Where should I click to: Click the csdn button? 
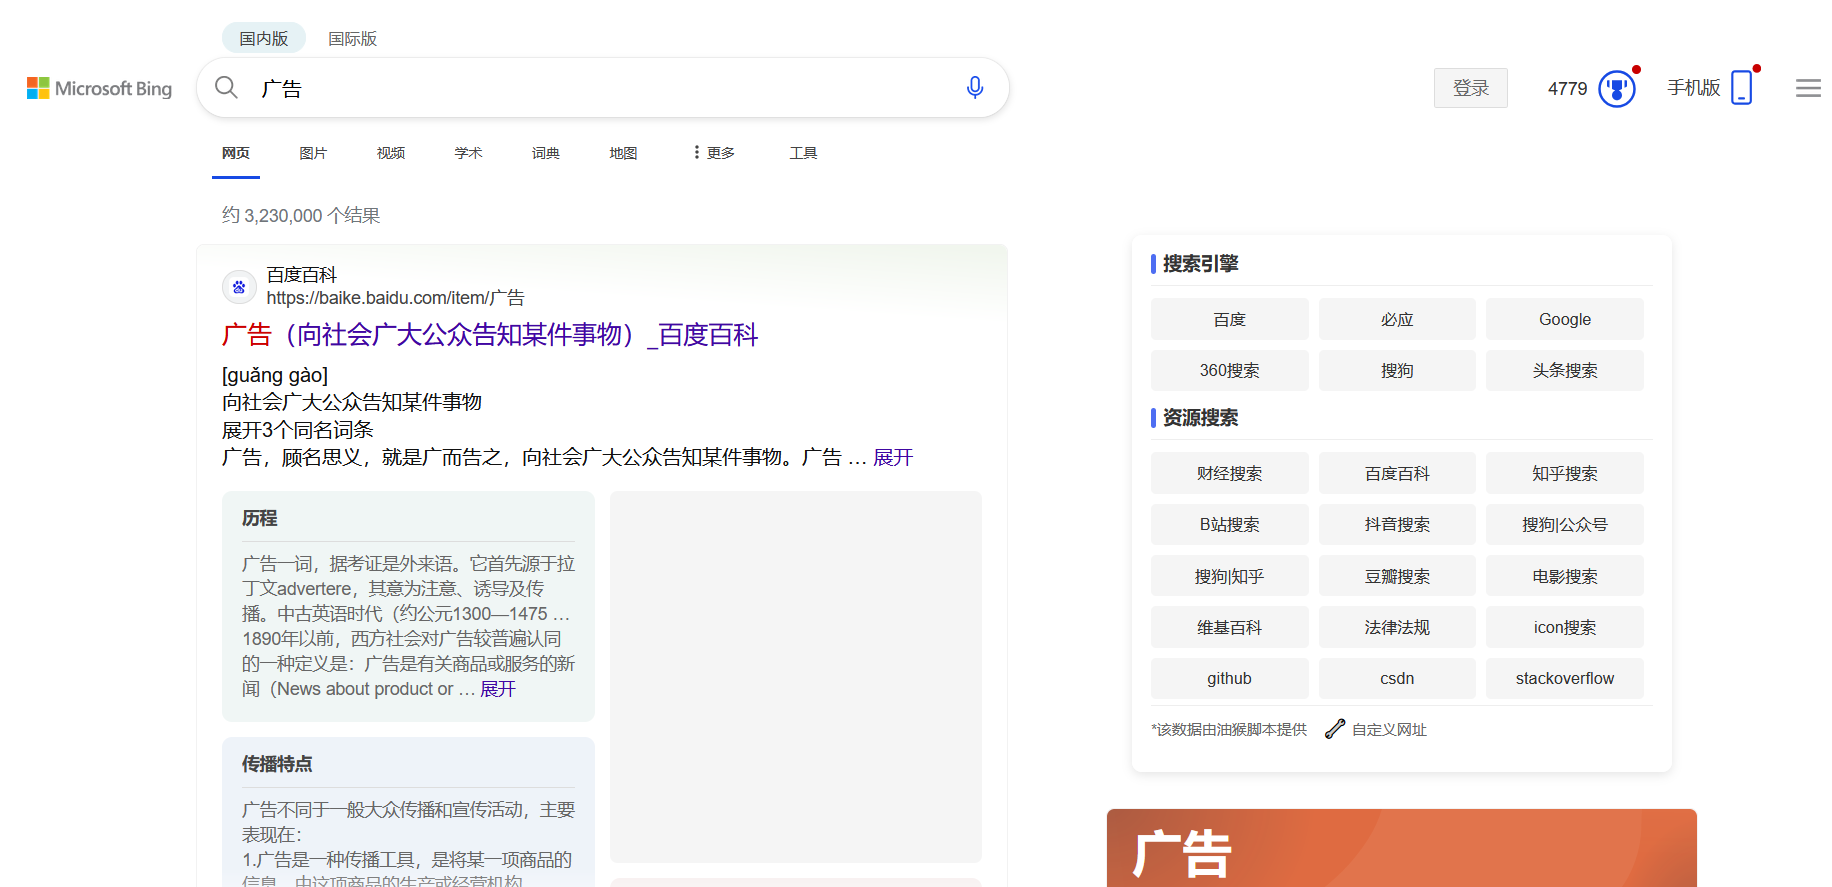[1397, 678]
